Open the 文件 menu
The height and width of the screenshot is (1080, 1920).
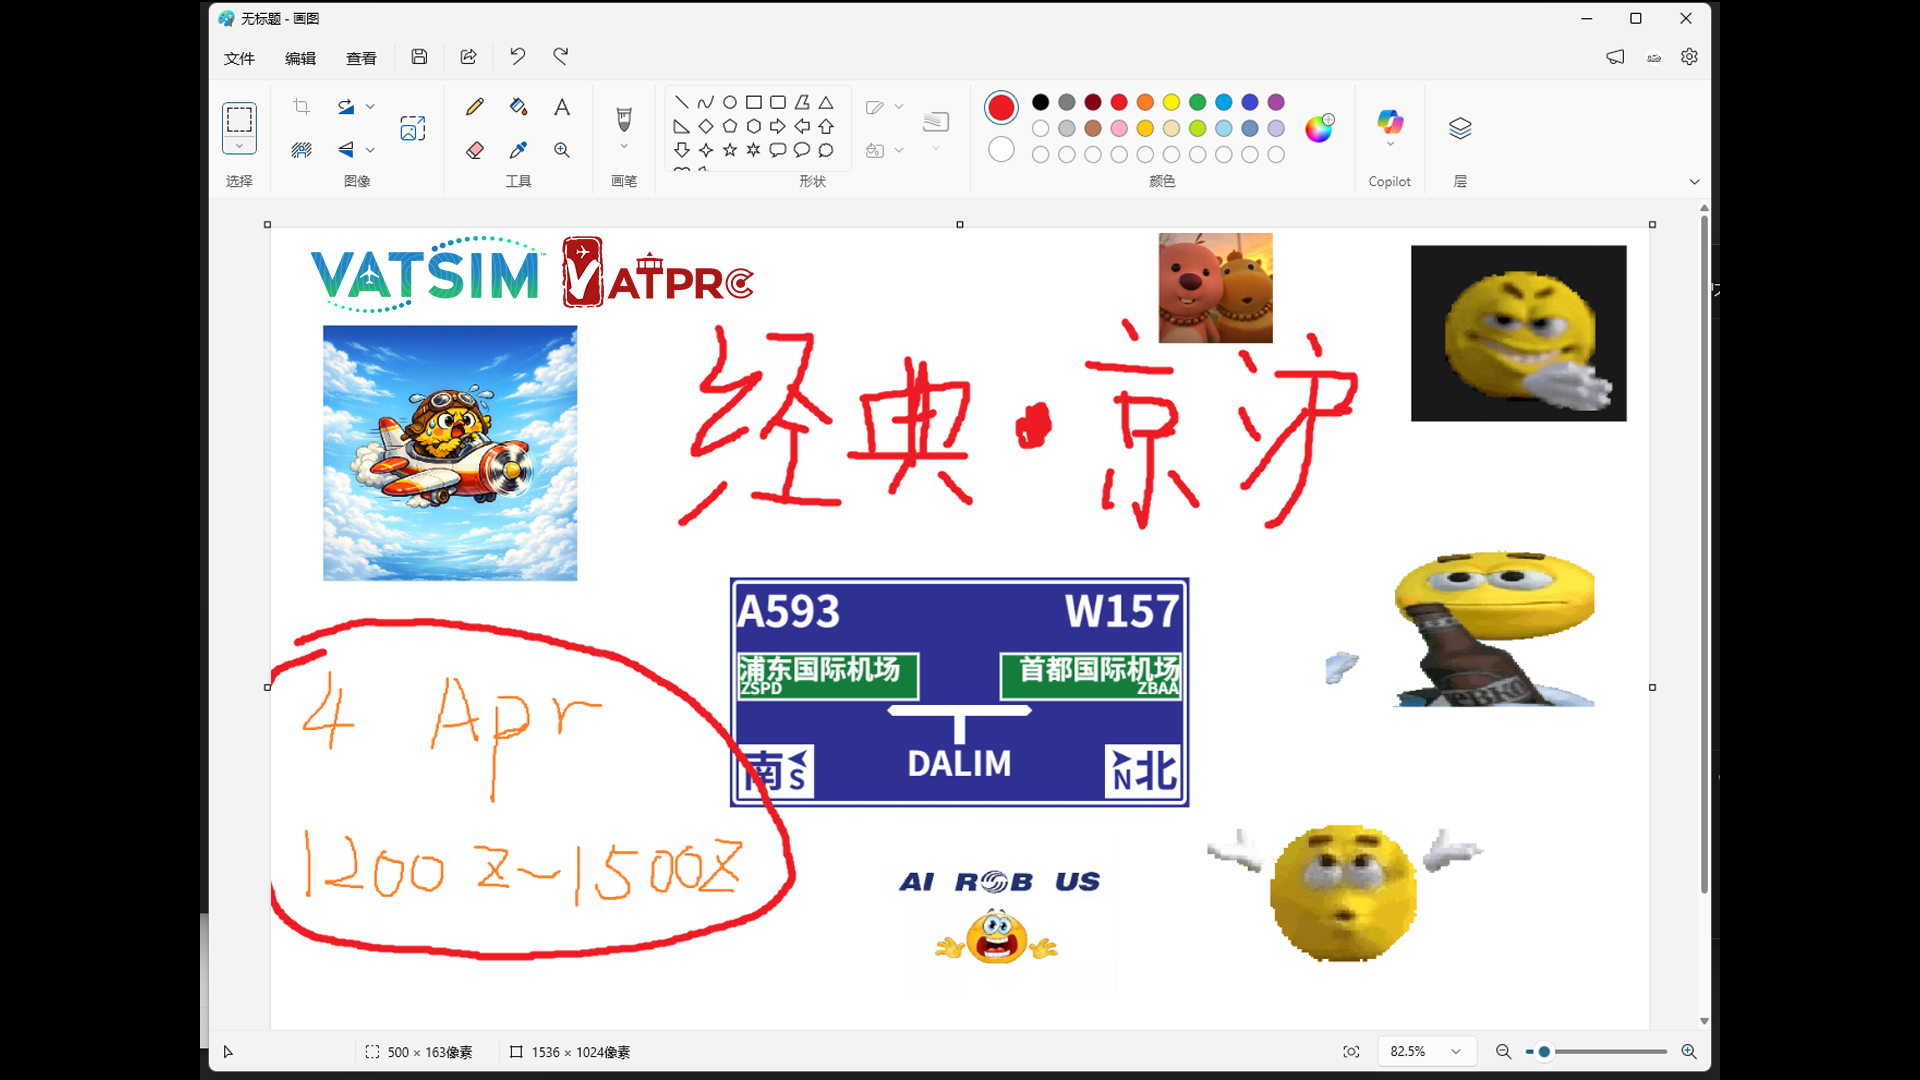point(239,58)
